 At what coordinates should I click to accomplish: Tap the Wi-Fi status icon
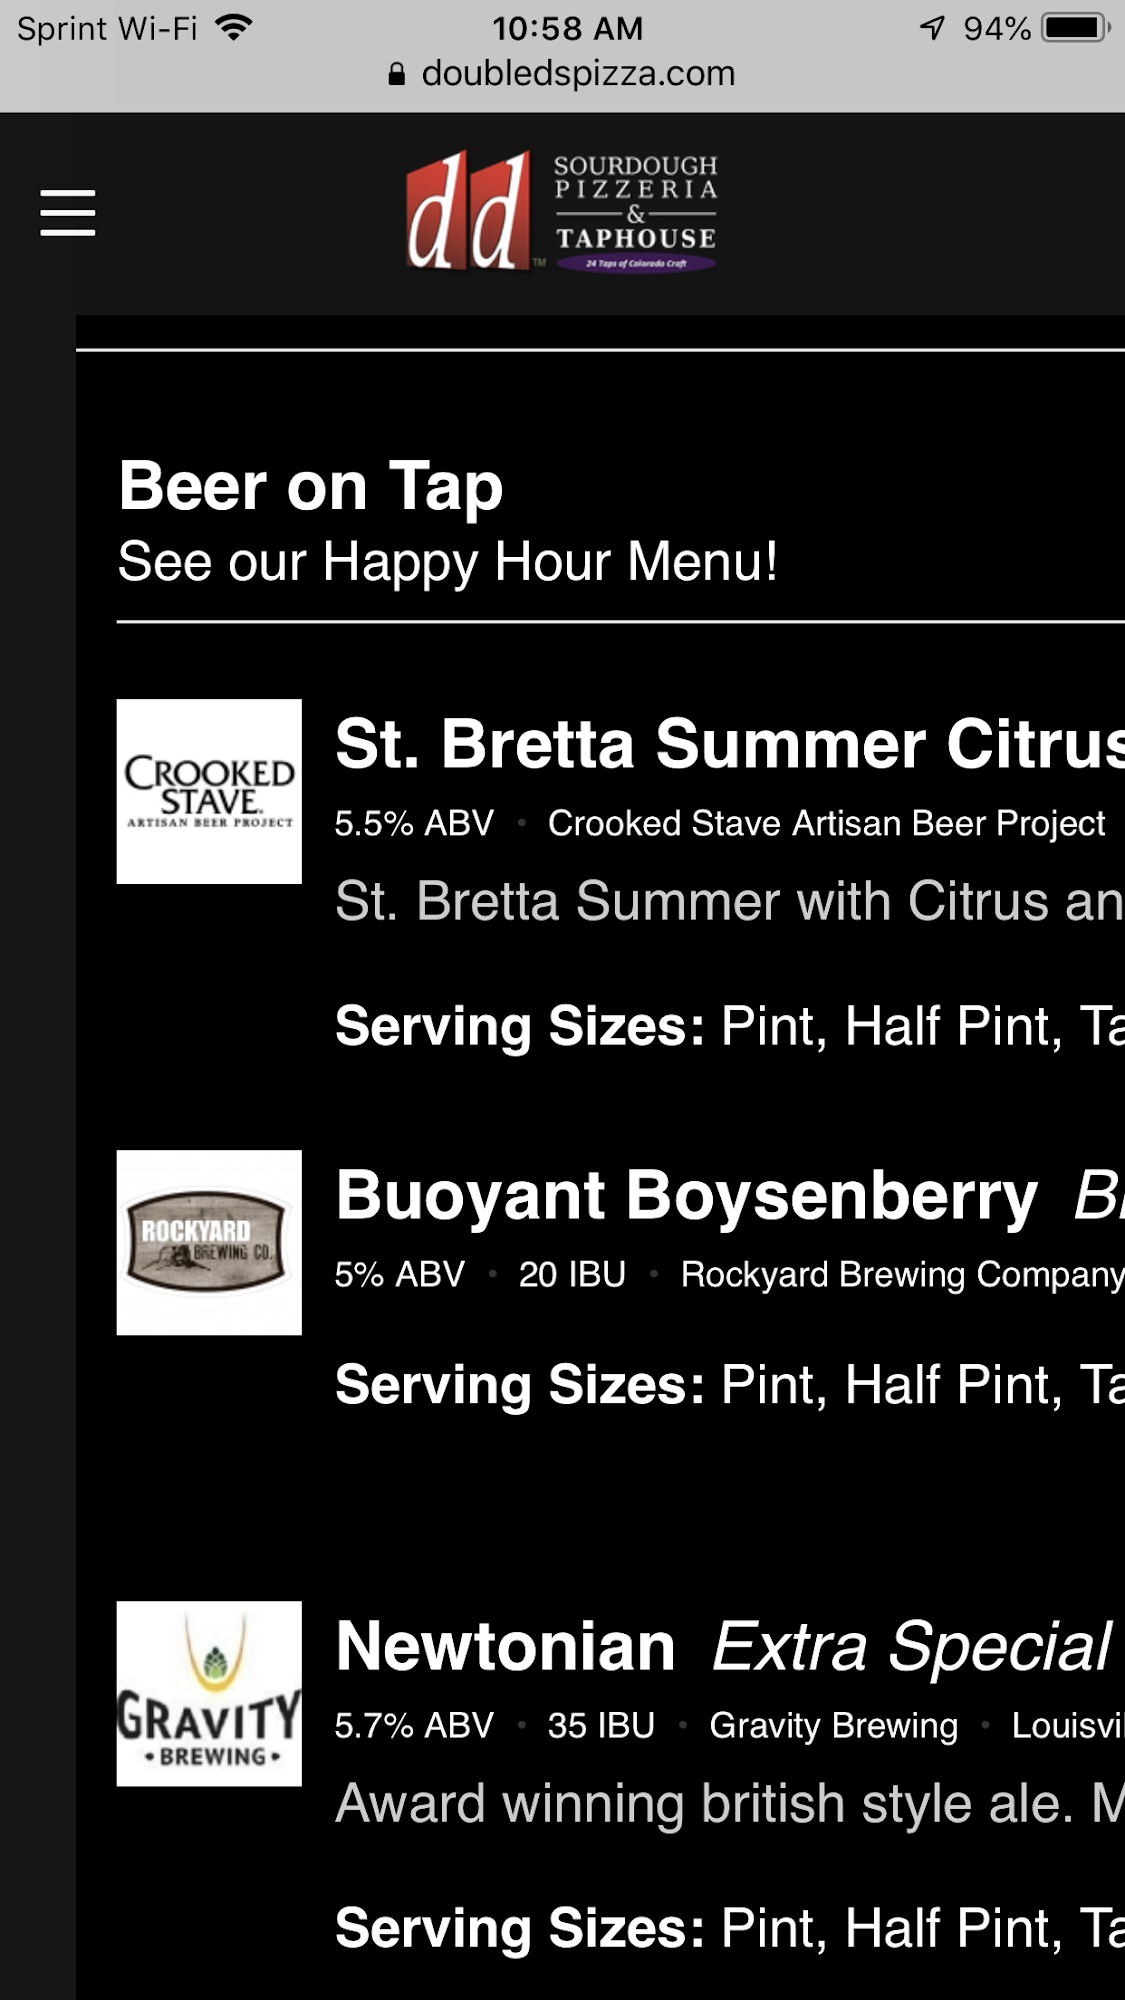point(234,28)
